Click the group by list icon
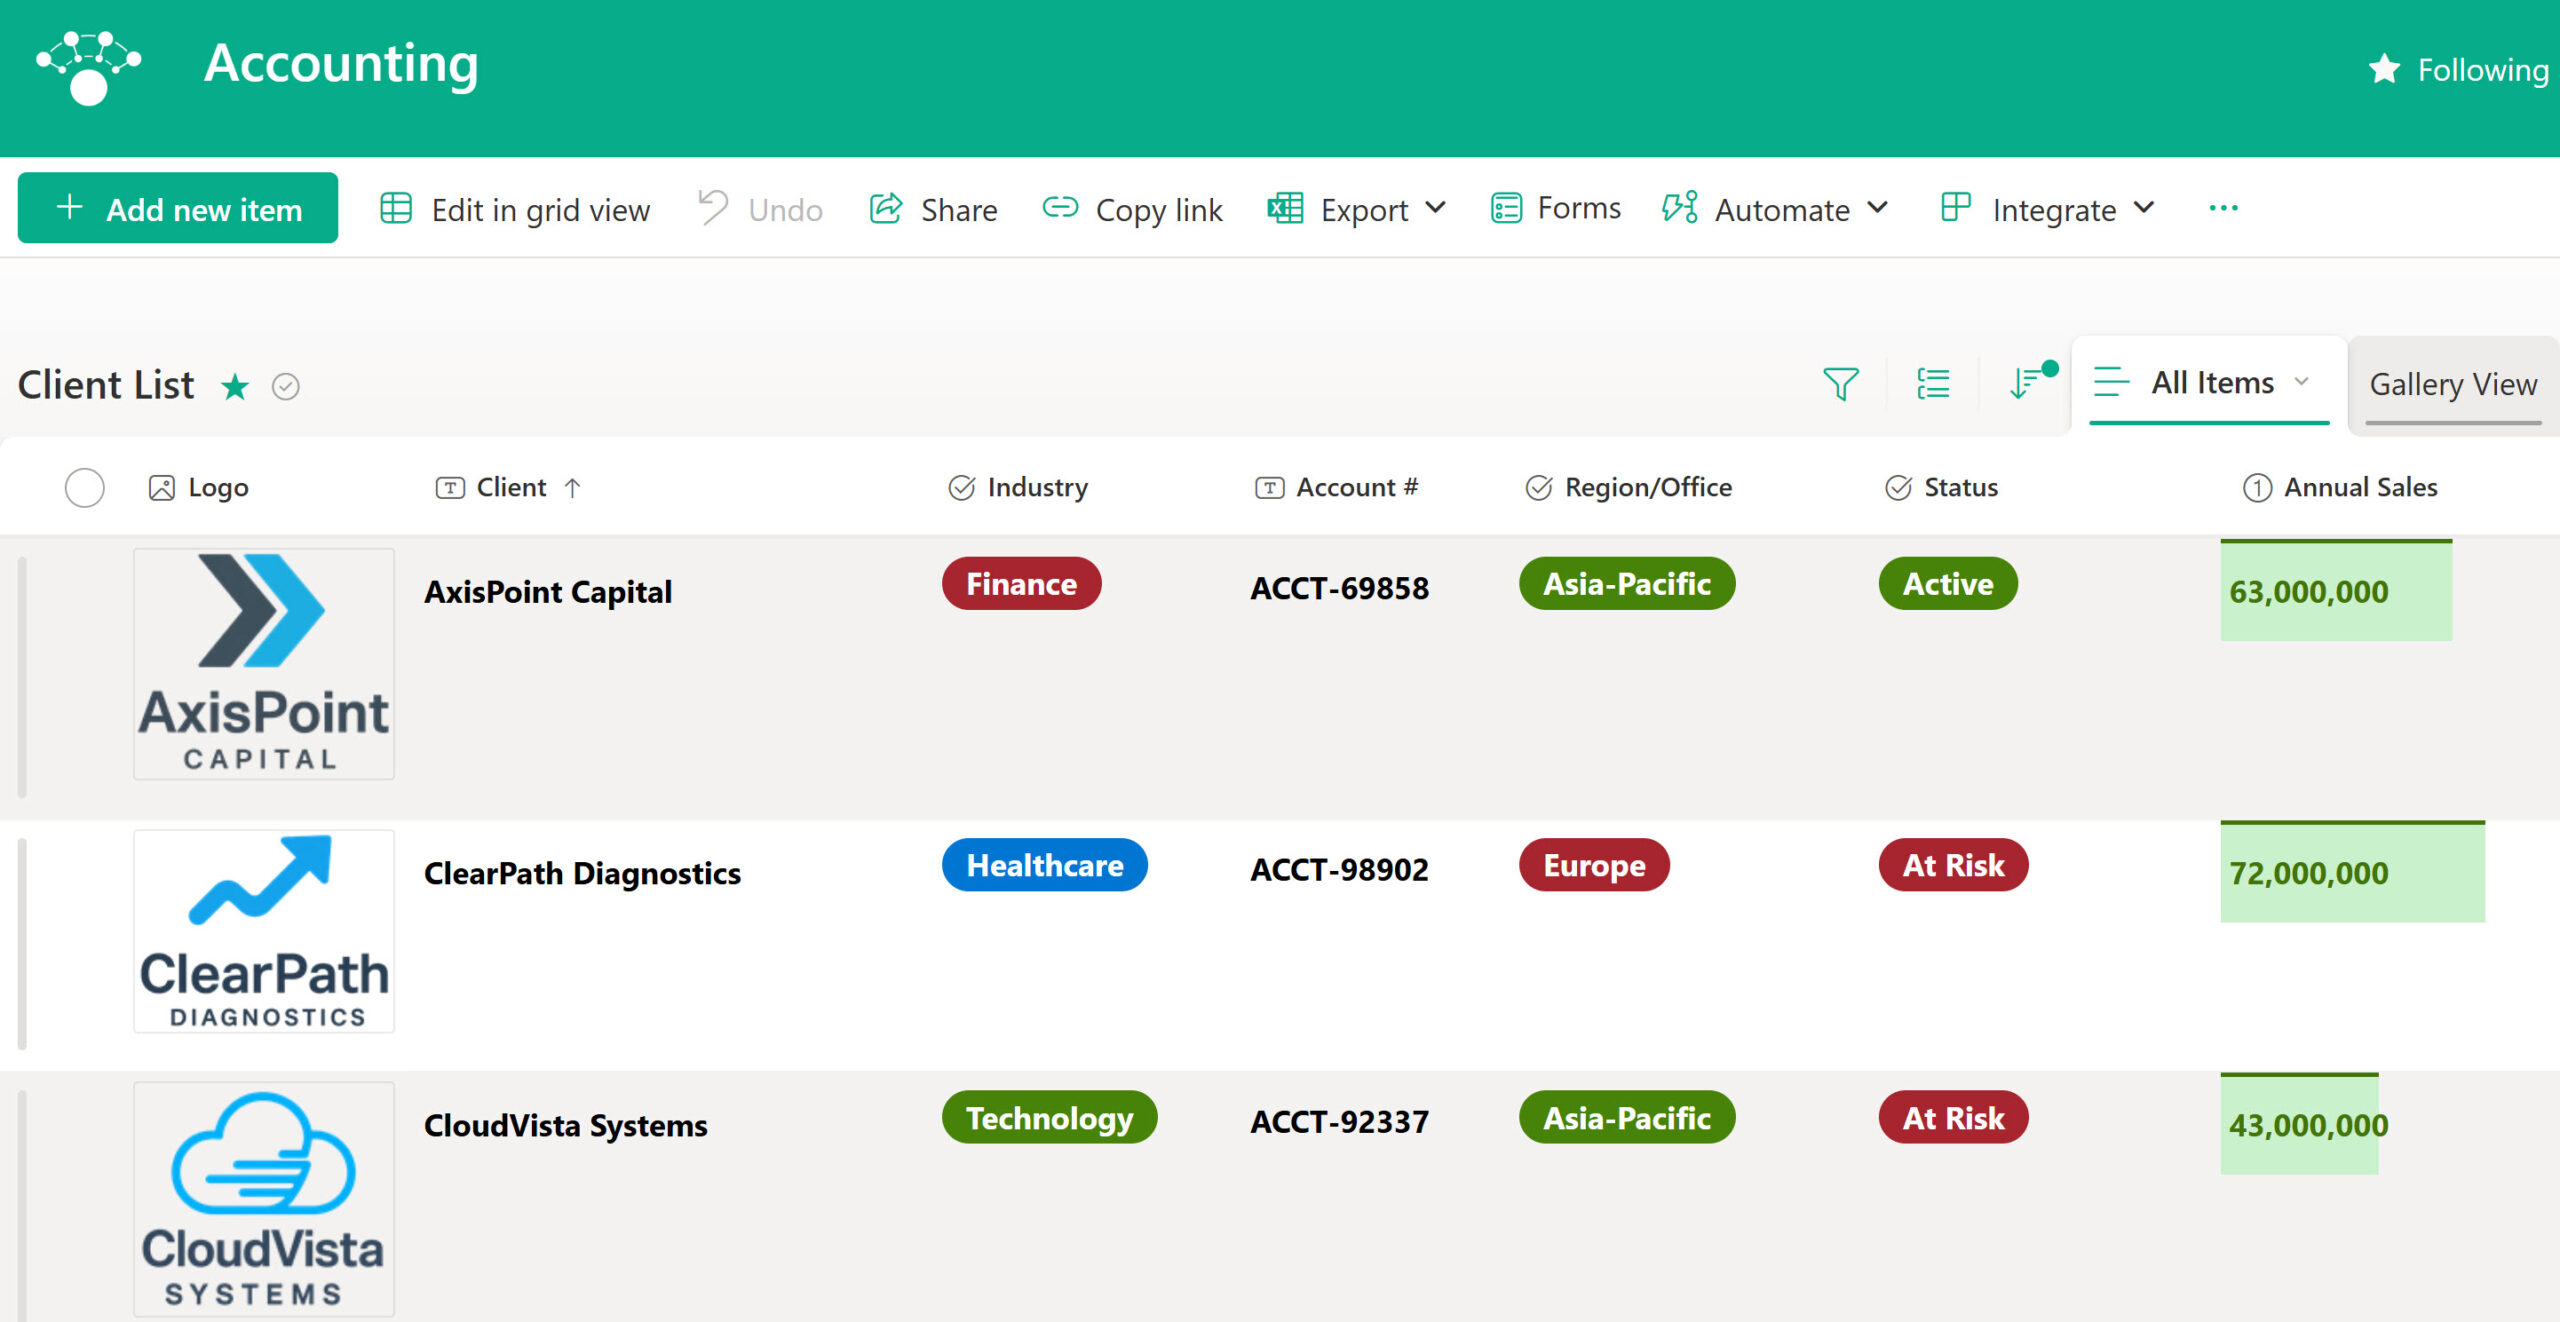The image size is (2560, 1322). pos(1932,383)
